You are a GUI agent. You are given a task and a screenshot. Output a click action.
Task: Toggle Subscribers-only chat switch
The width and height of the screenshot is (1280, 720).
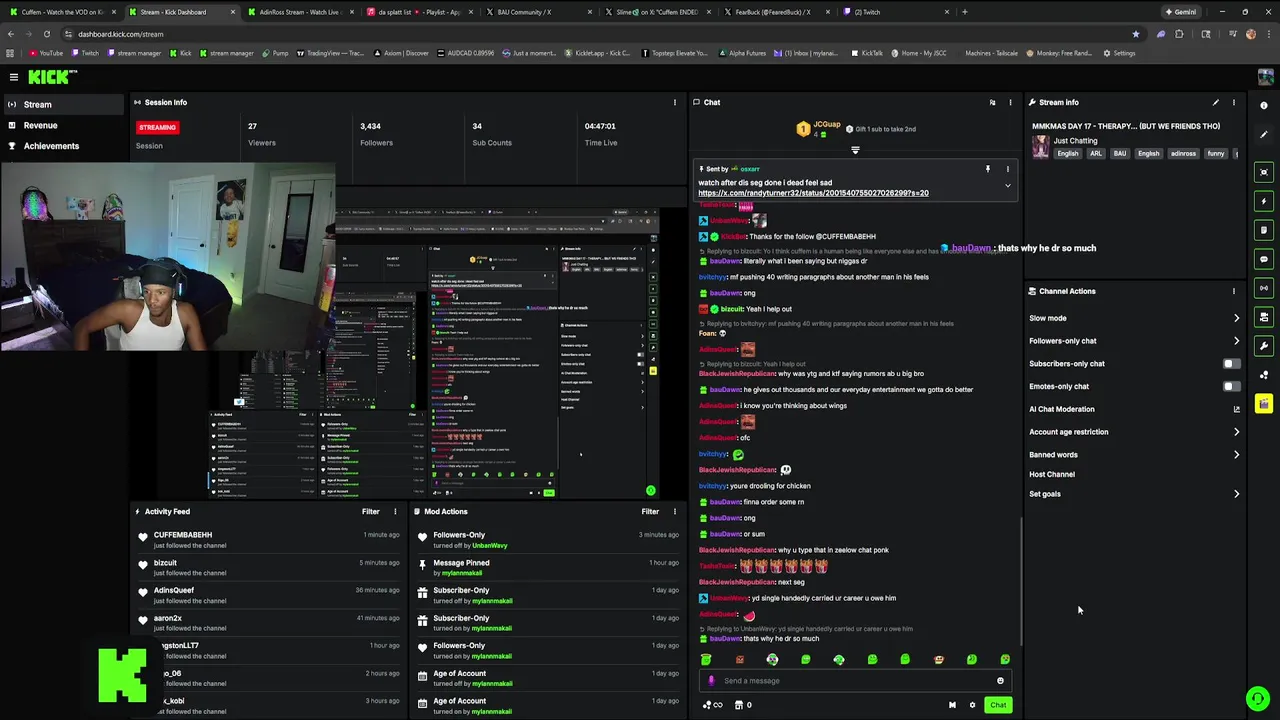click(1231, 364)
